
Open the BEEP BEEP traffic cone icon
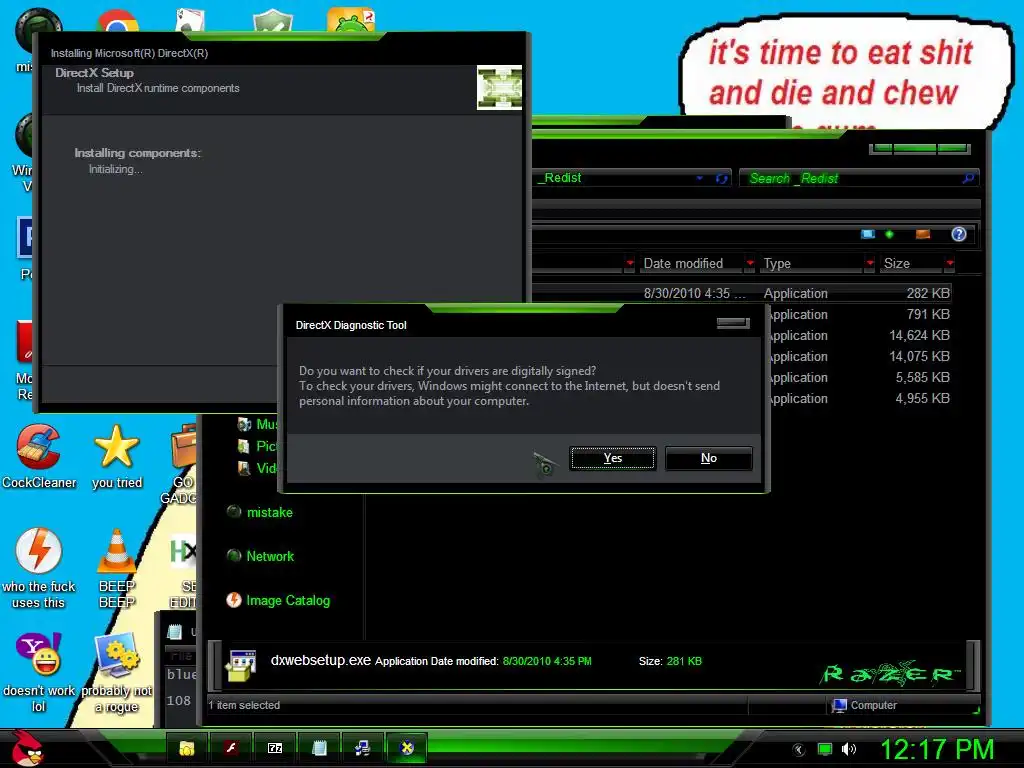(x=117, y=568)
